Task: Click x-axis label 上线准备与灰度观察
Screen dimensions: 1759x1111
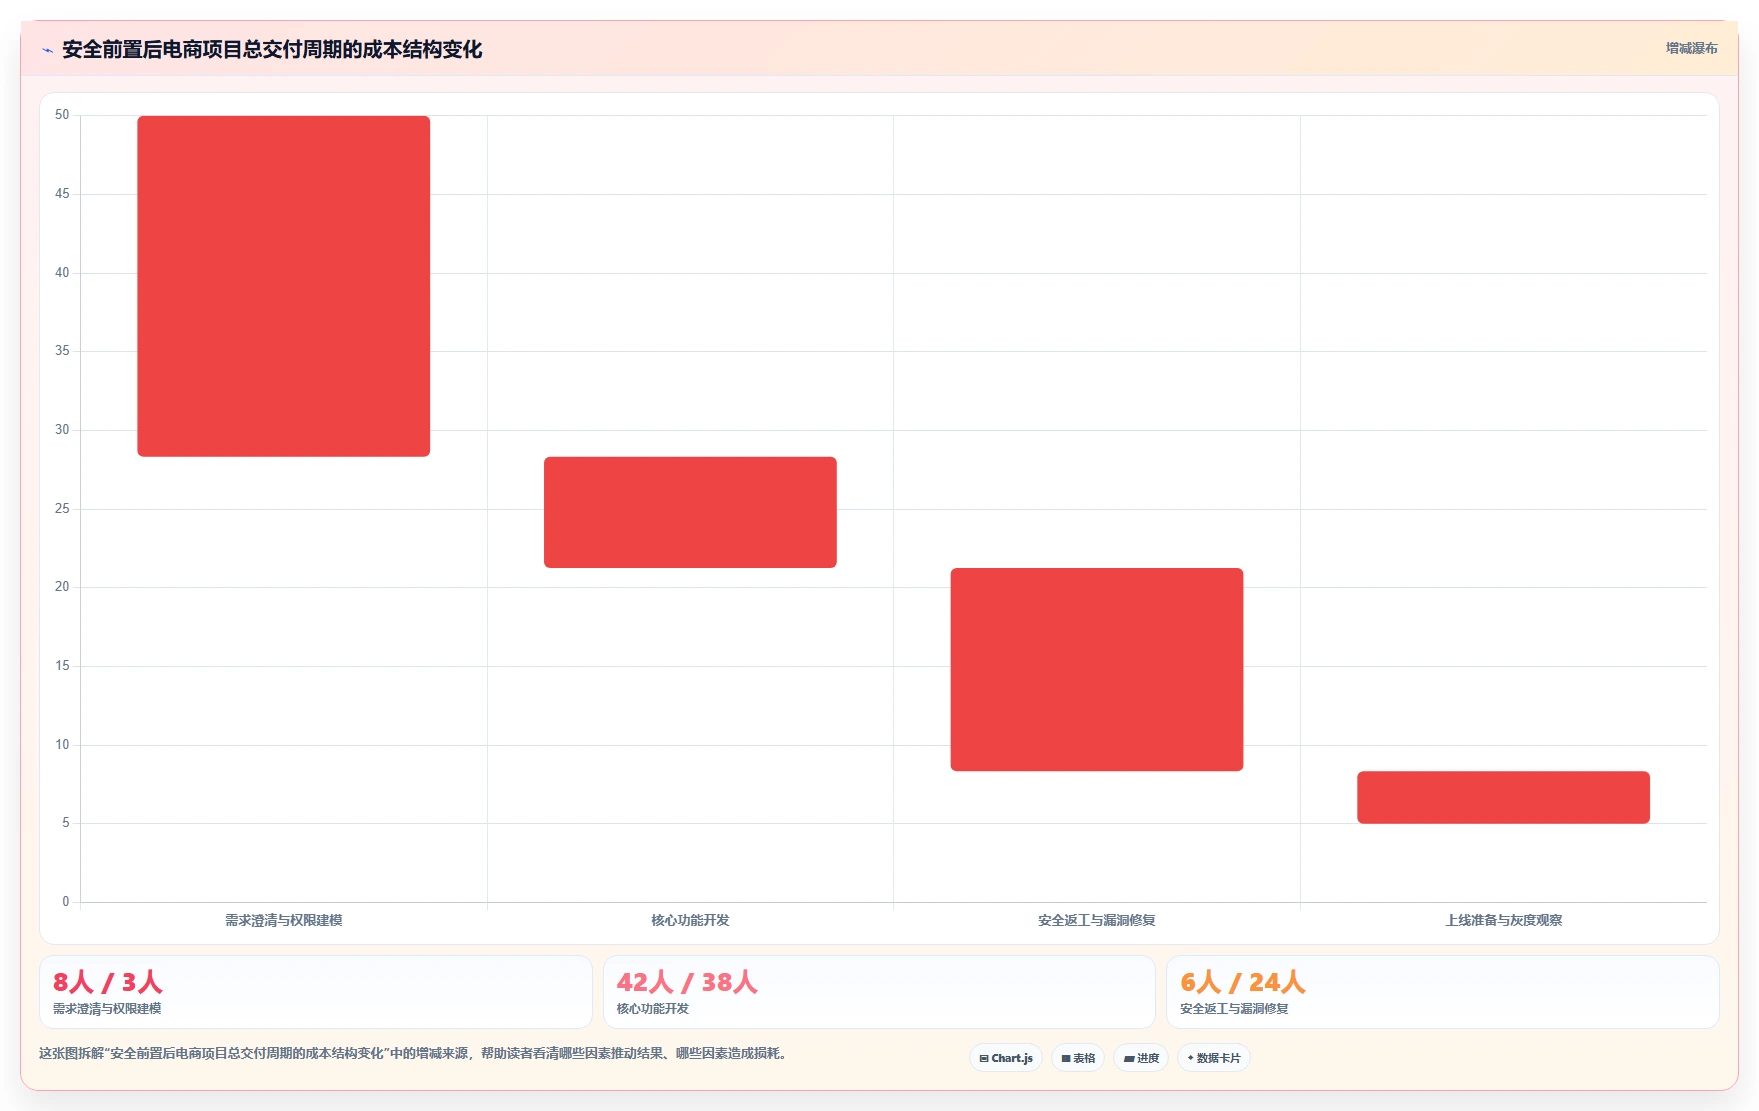Action: tap(1503, 920)
